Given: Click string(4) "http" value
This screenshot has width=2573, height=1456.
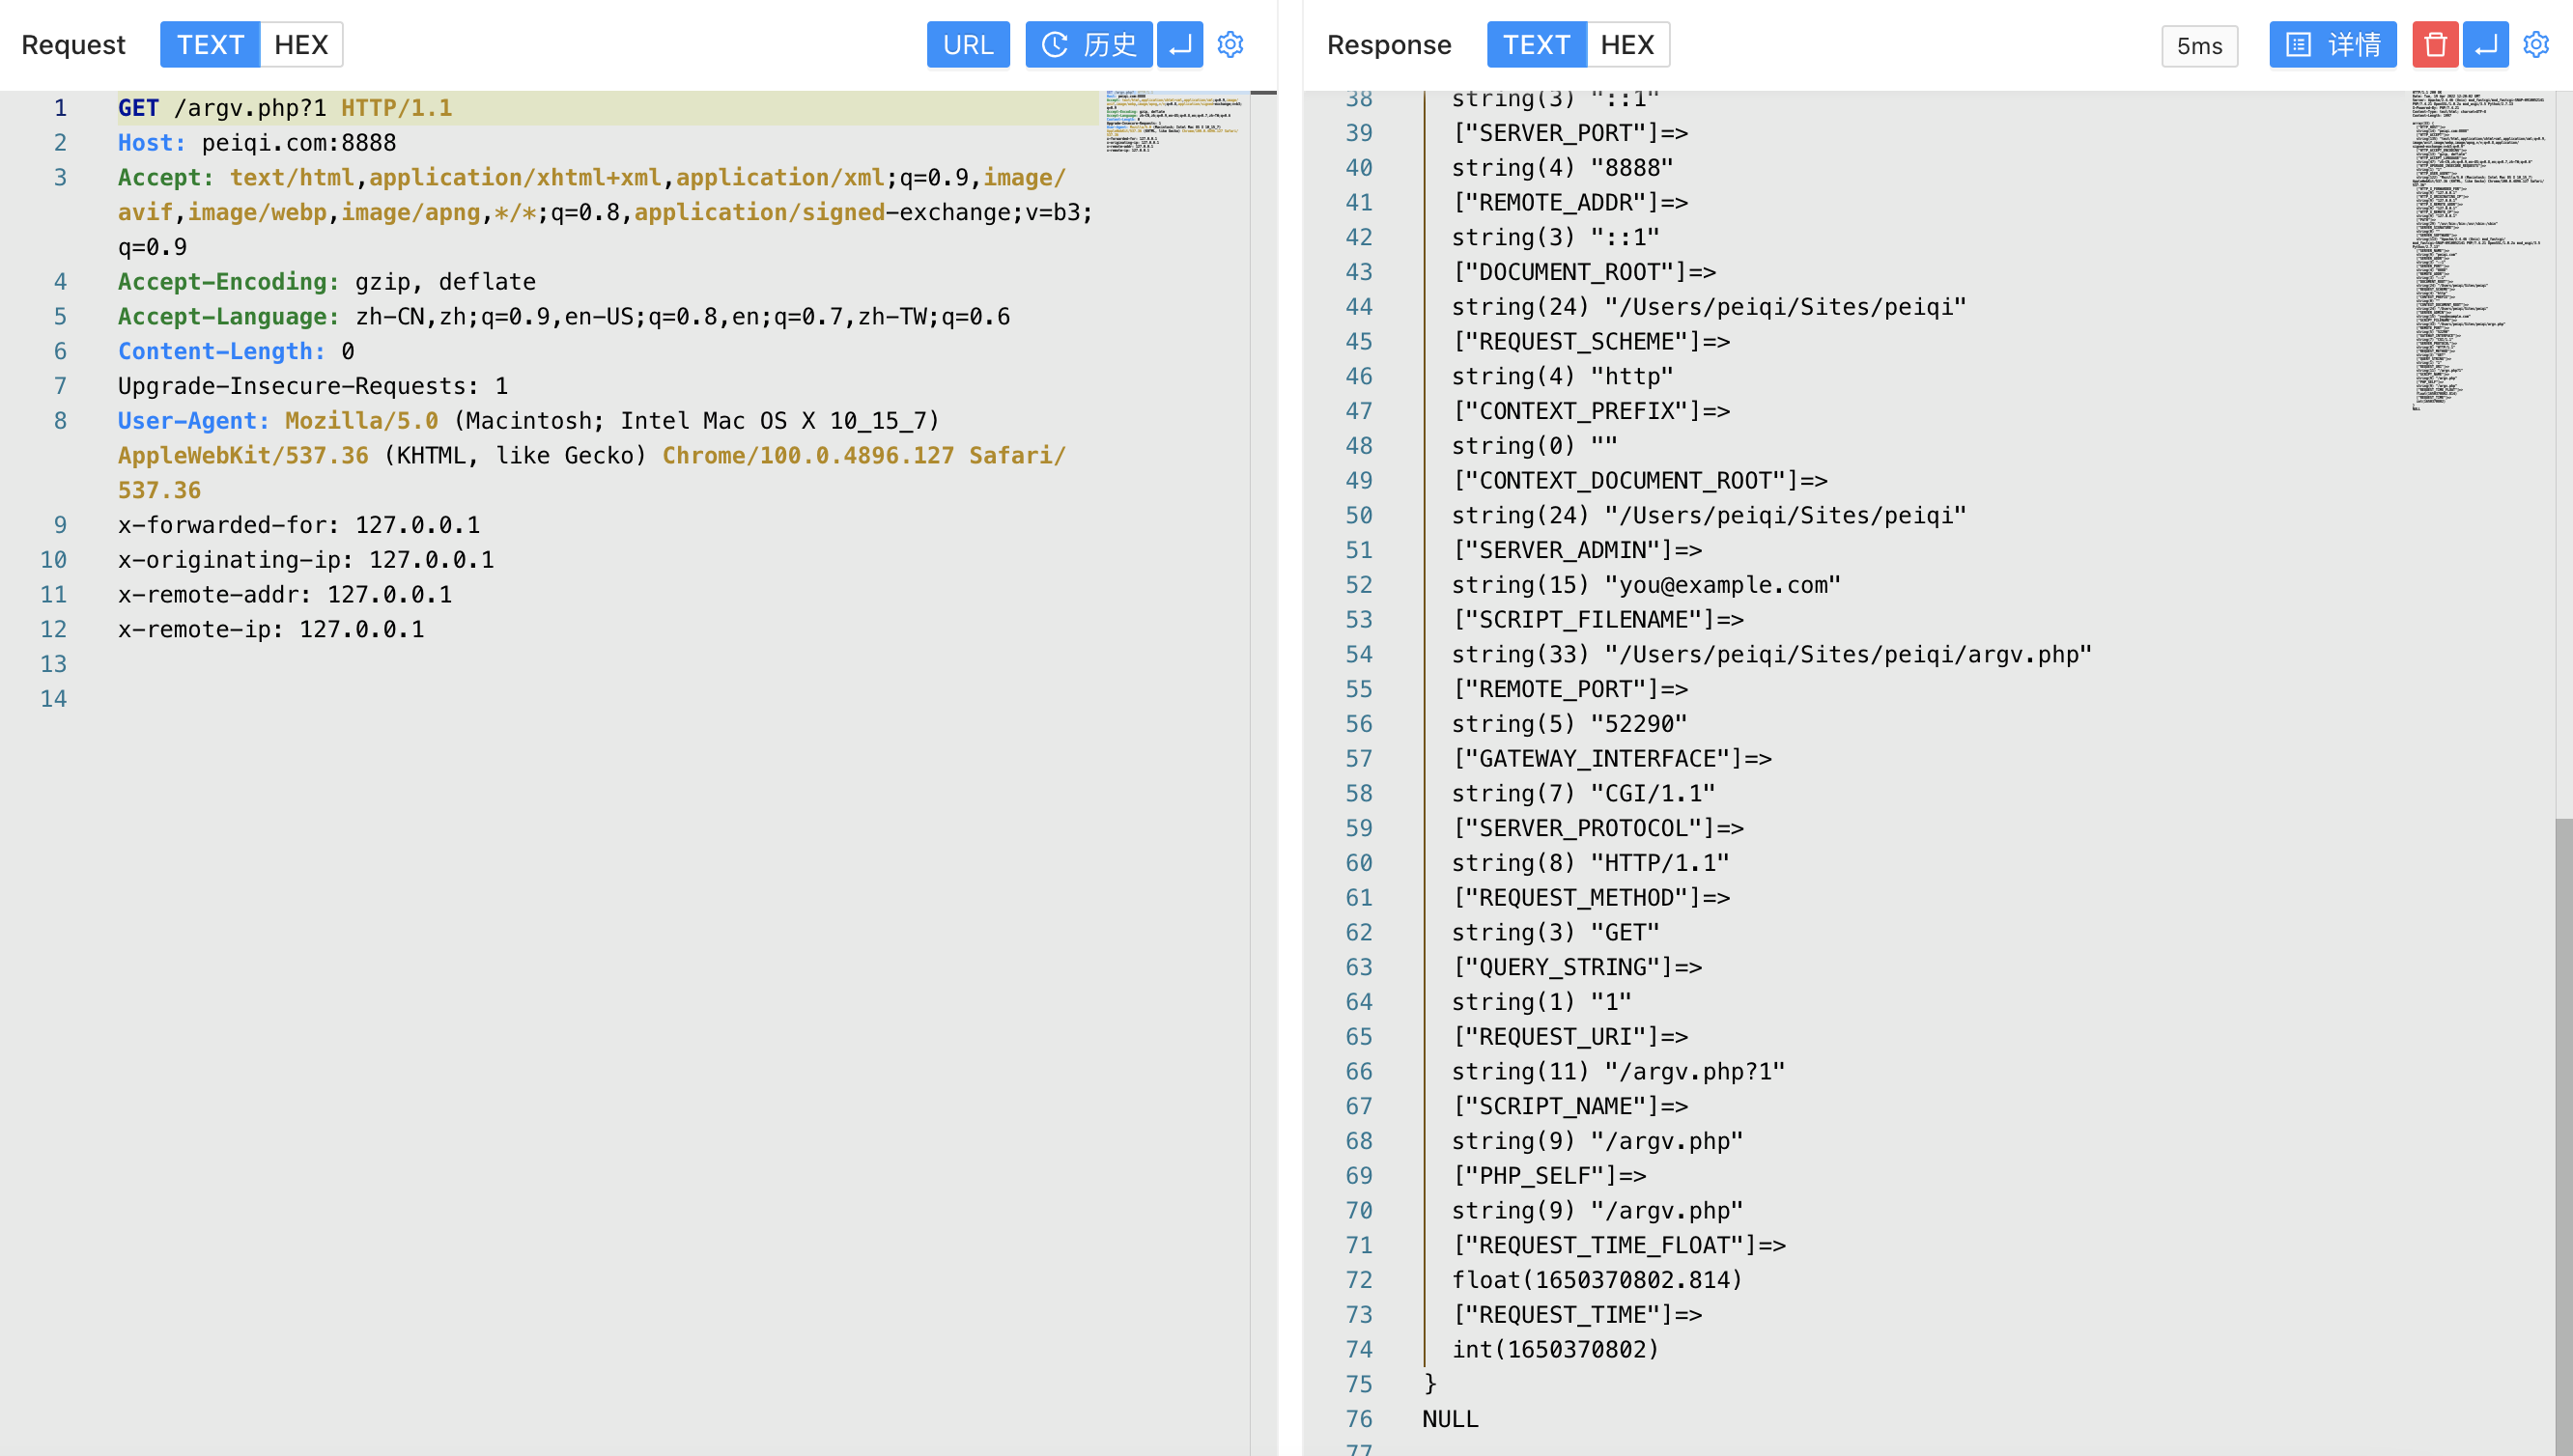Looking at the screenshot, I should [1563, 377].
